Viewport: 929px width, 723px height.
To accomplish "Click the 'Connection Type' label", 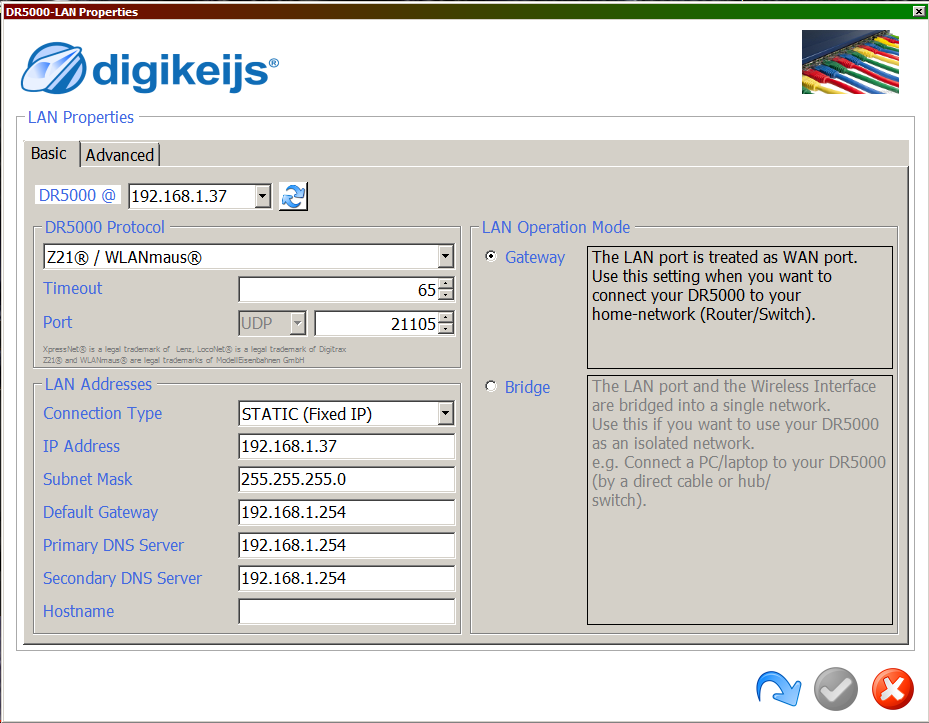I will pyautogui.click(x=102, y=414).
